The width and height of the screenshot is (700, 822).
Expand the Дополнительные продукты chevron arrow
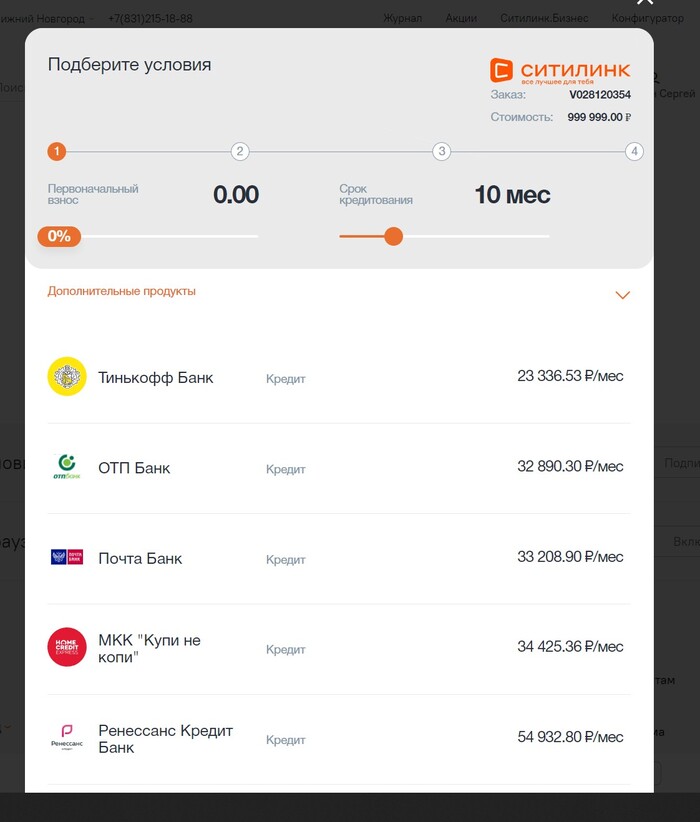coord(622,295)
